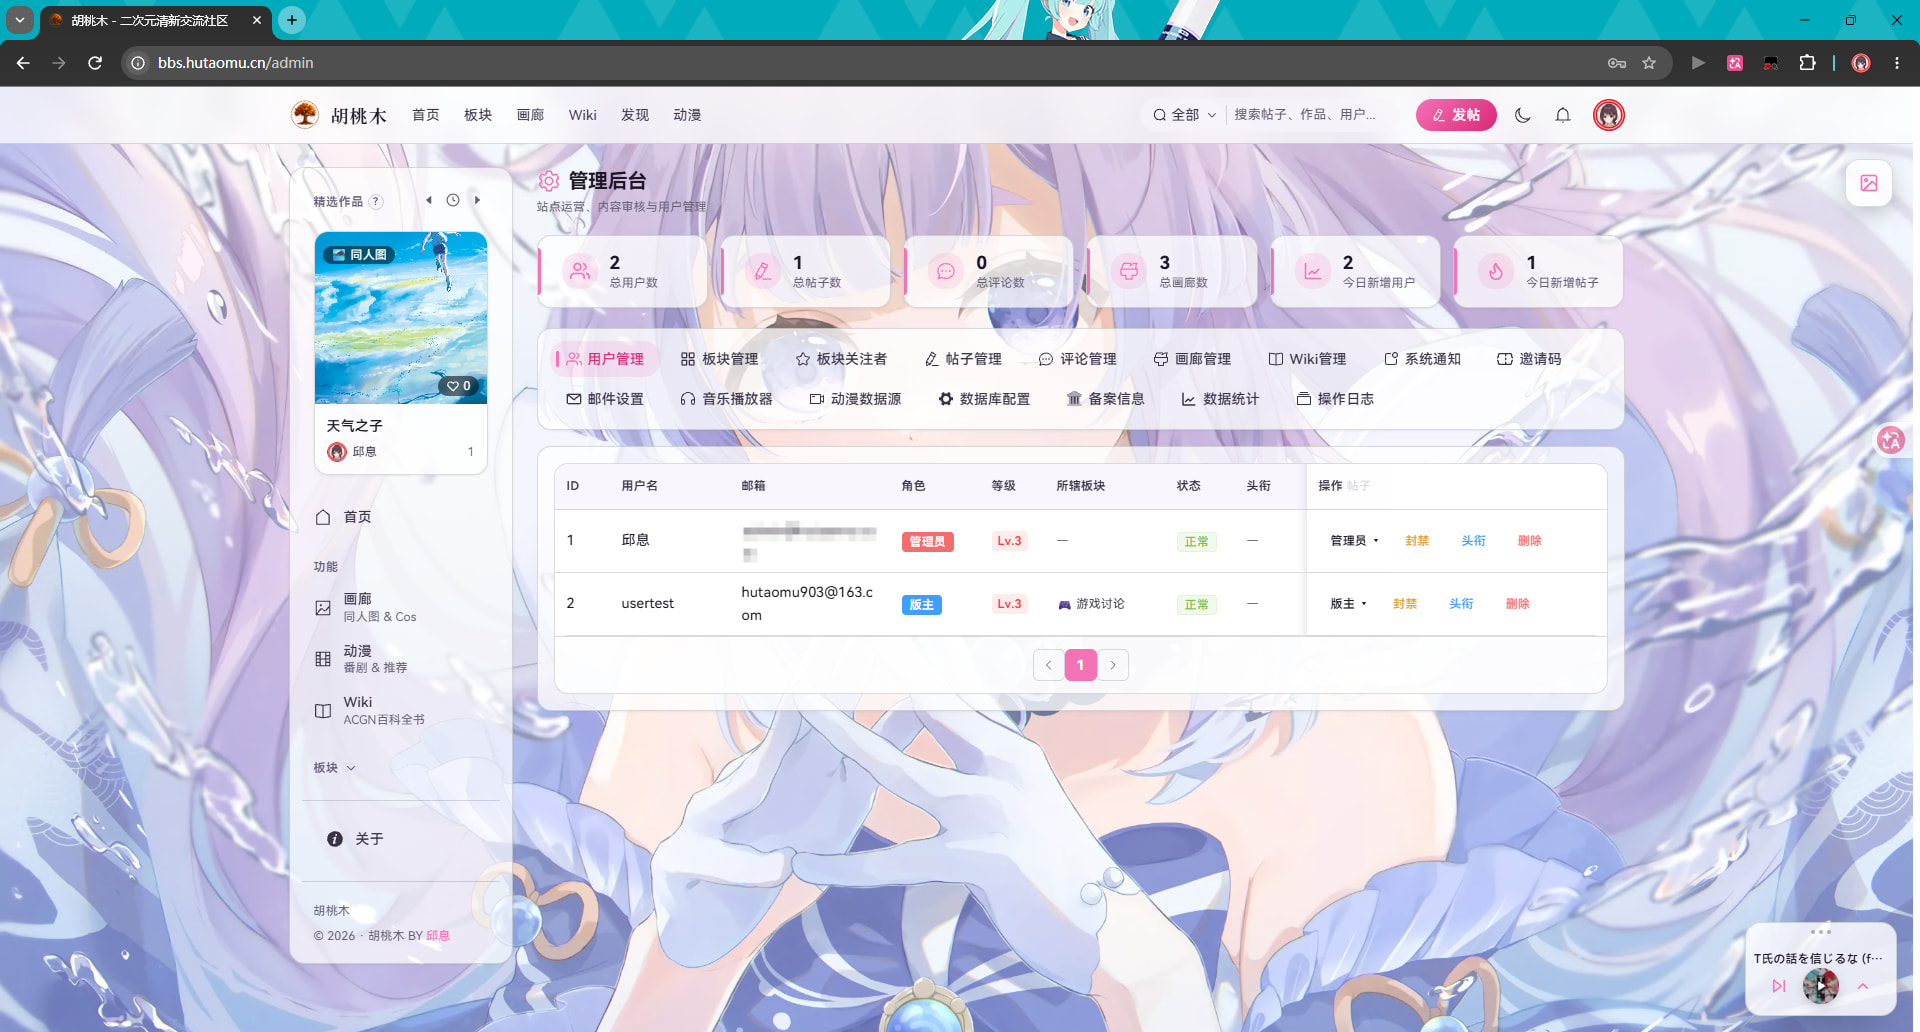Click 删除 for user 邱息
Image resolution: width=1920 pixels, height=1032 pixels.
point(1529,541)
